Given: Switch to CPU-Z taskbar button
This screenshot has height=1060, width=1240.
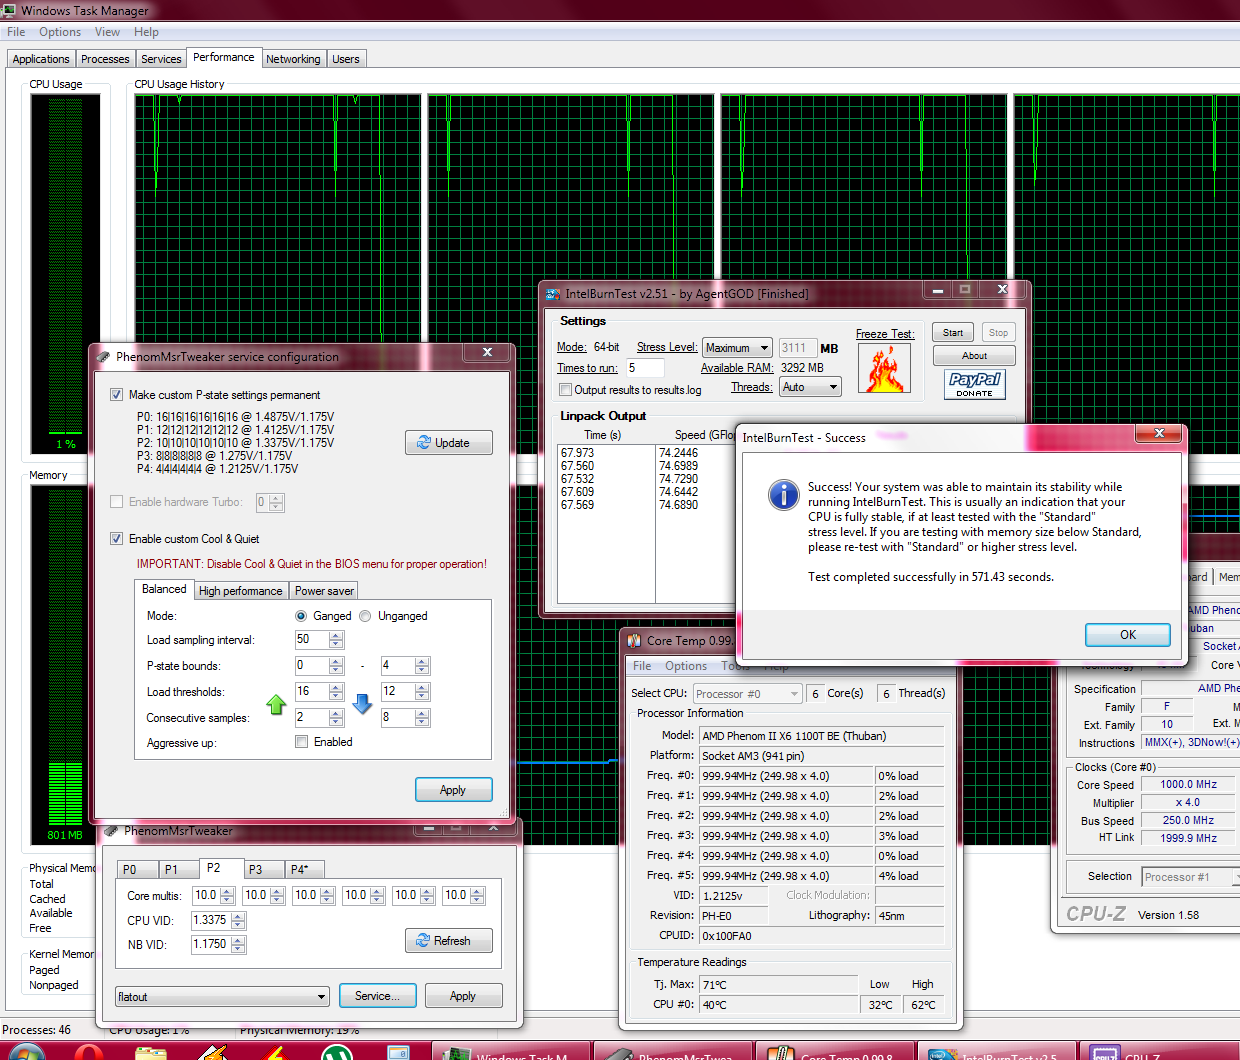Looking at the screenshot, I should (x=1160, y=1052).
